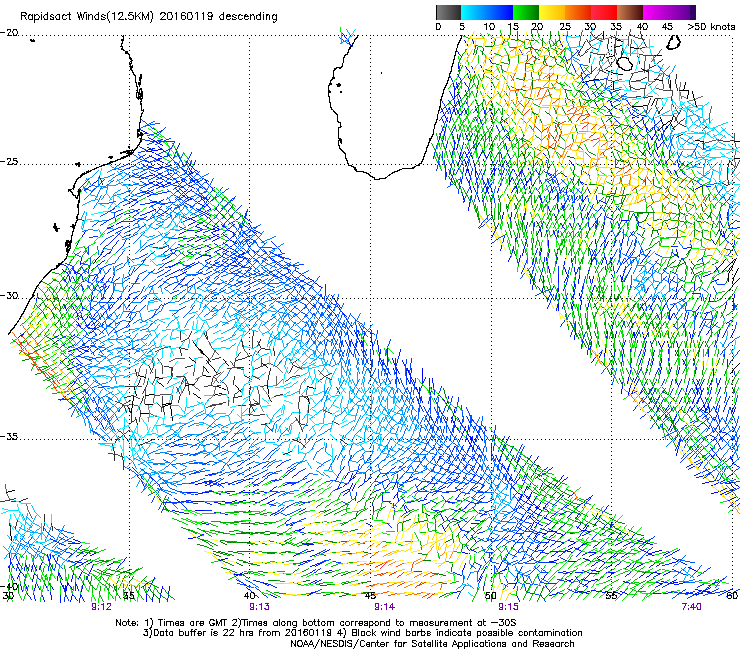Image resolution: width=740 pixels, height=650 pixels.
Task: Click the '20' label under the color scale
Action: point(537,27)
